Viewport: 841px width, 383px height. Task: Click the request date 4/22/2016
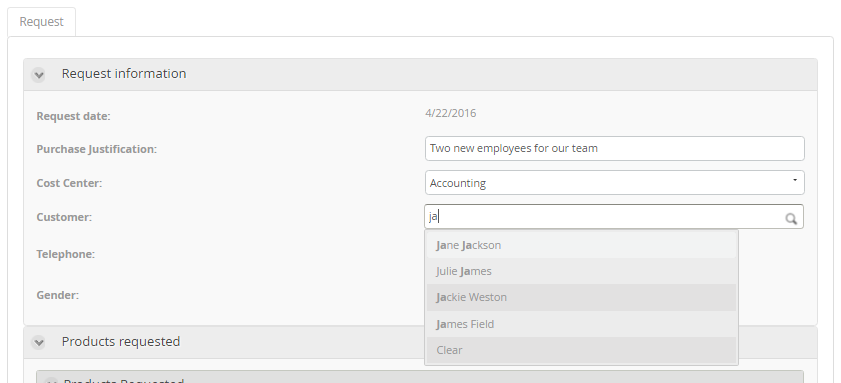point(451,113)
